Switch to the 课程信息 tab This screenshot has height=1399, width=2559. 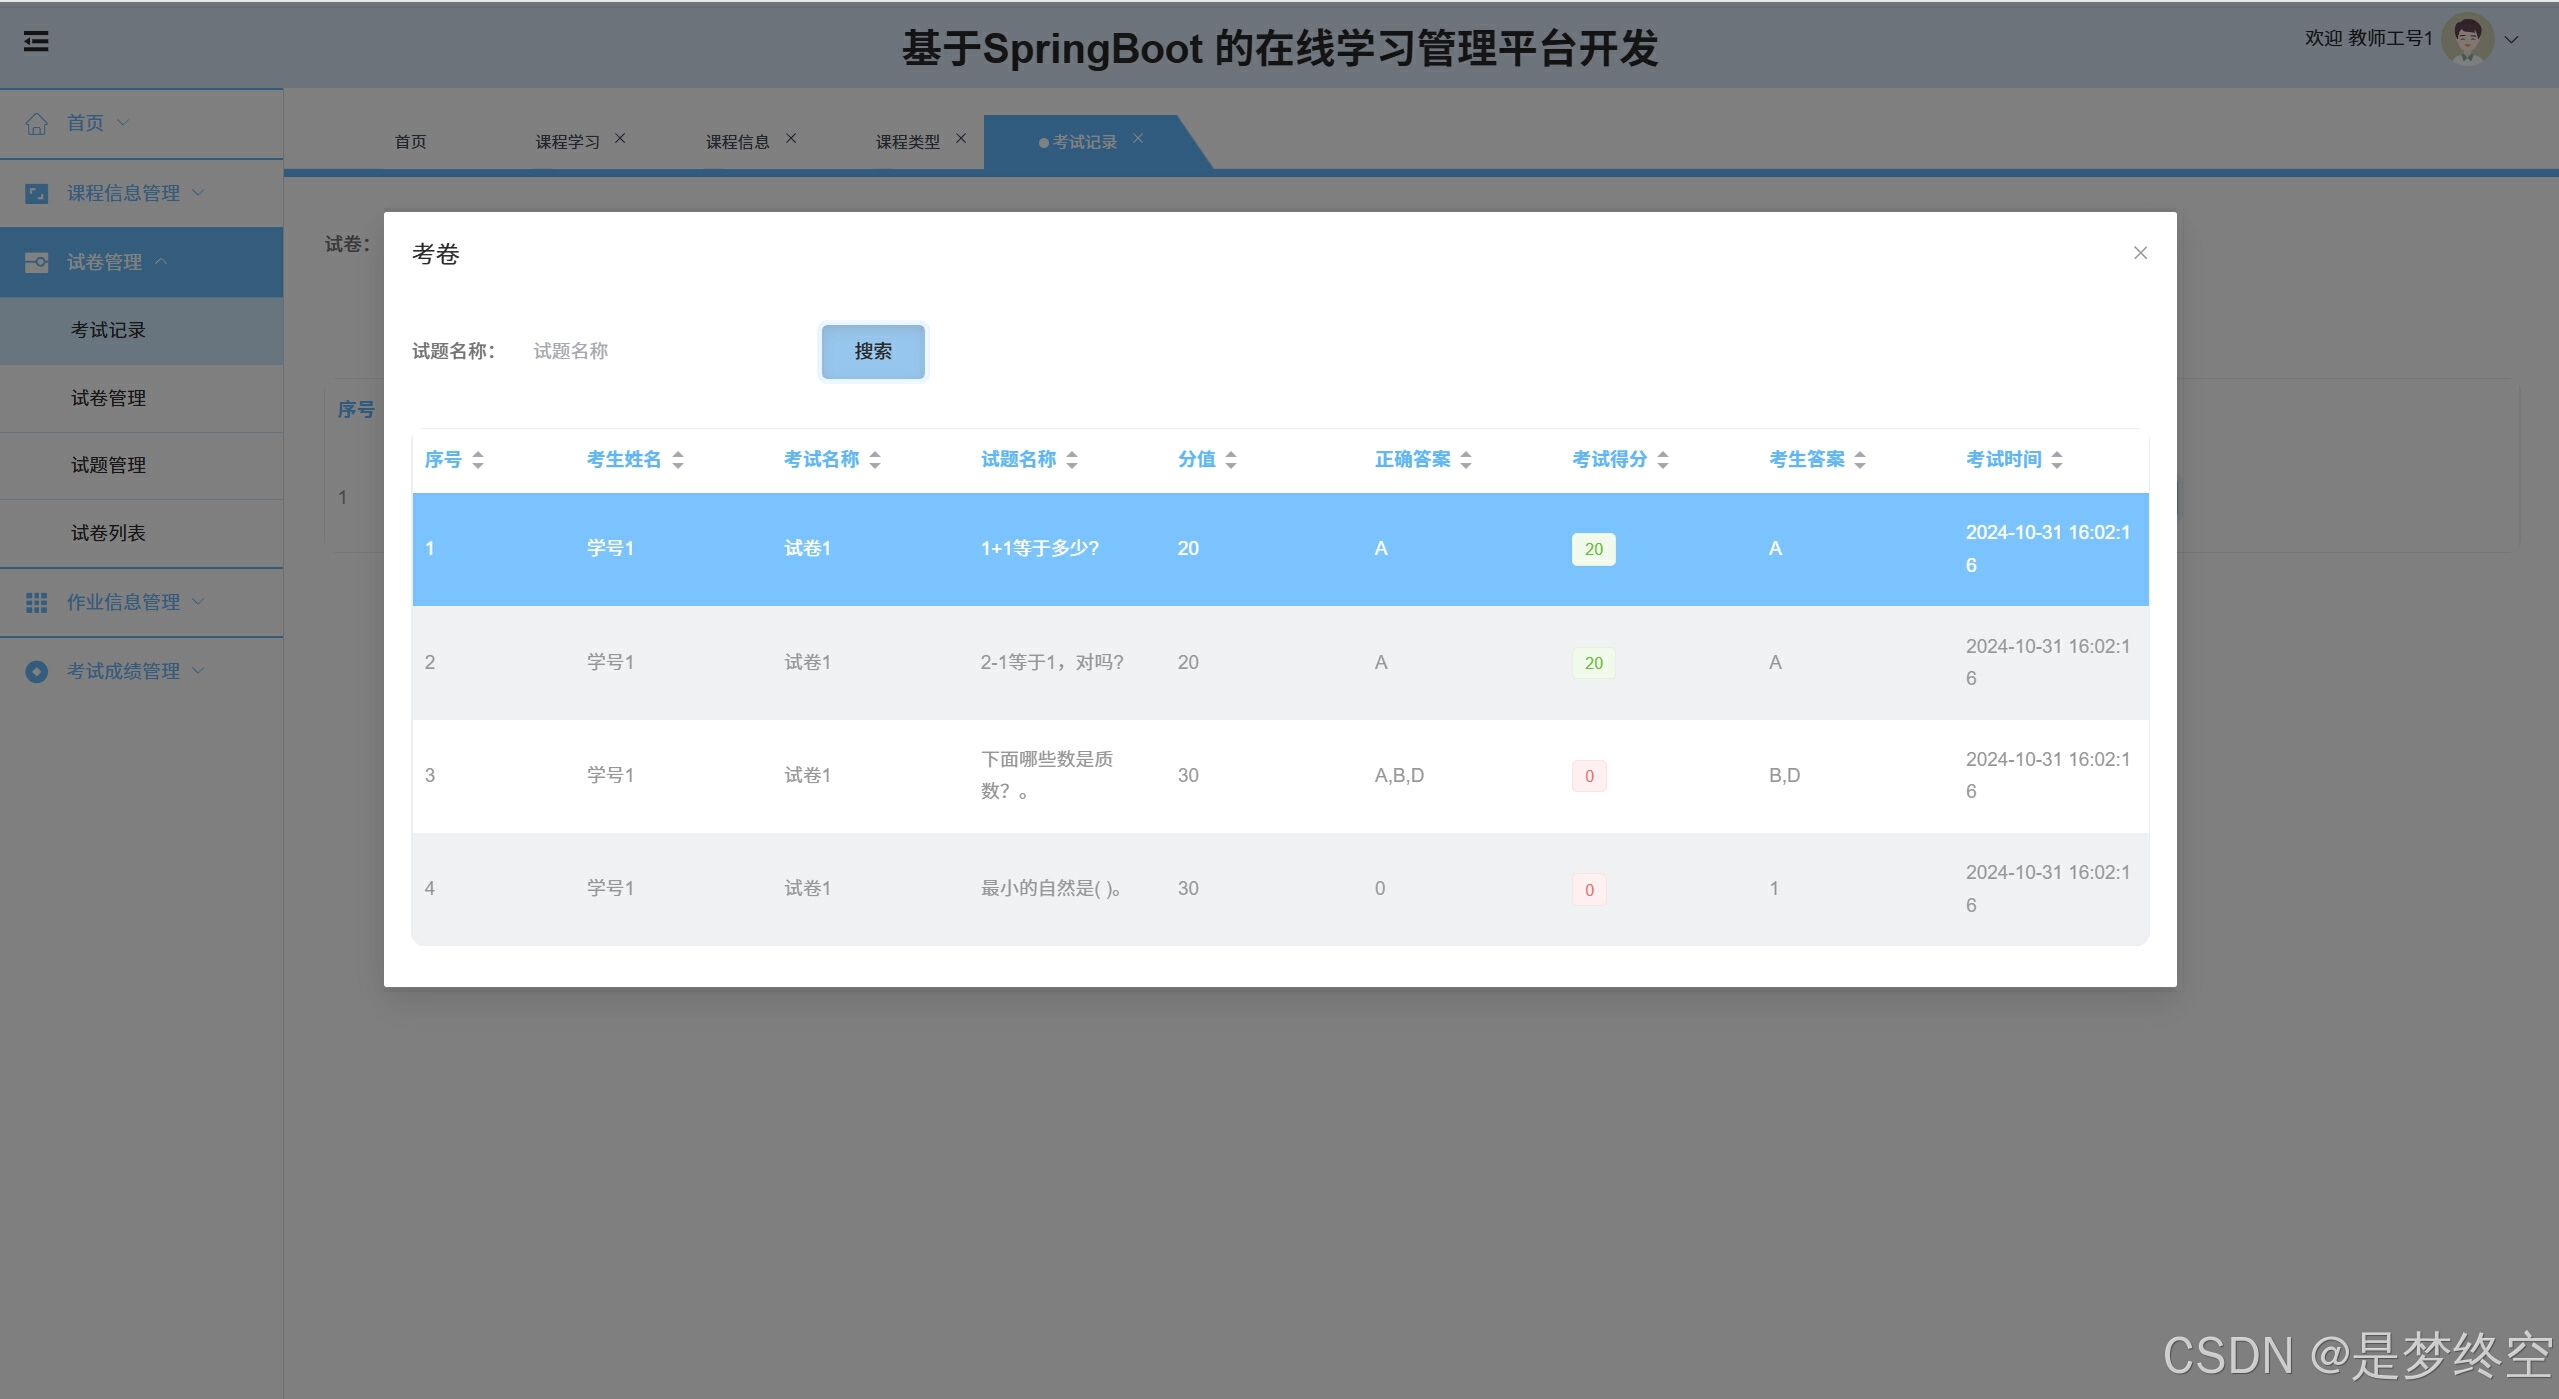(737, 142)
